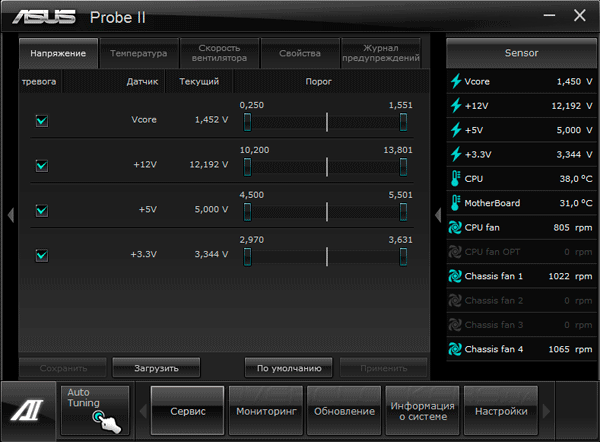Click the +3.3V lightning bolt sensor icon
Image resolution: width=600 pixels, height=442 pixels.
point(455,154)
